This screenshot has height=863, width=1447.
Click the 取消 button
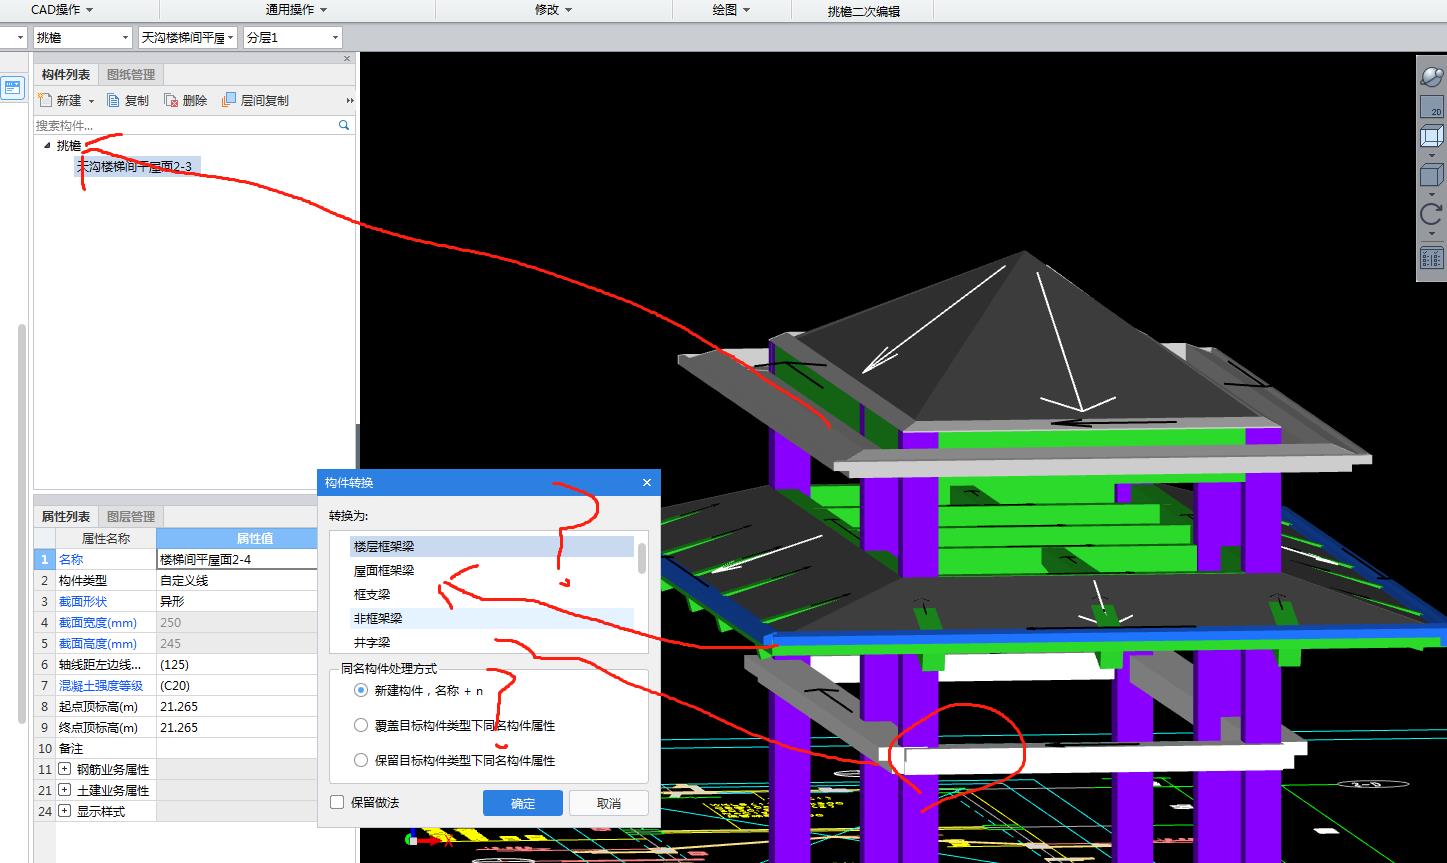pos(608,803)
